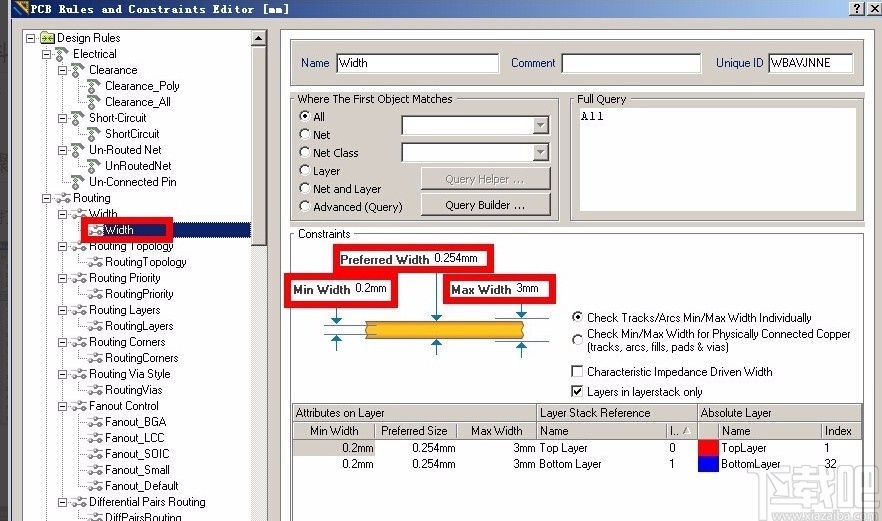Collapse the Electrical tree node
Viewport: 882px width, 521px height.
coord(46,55)
